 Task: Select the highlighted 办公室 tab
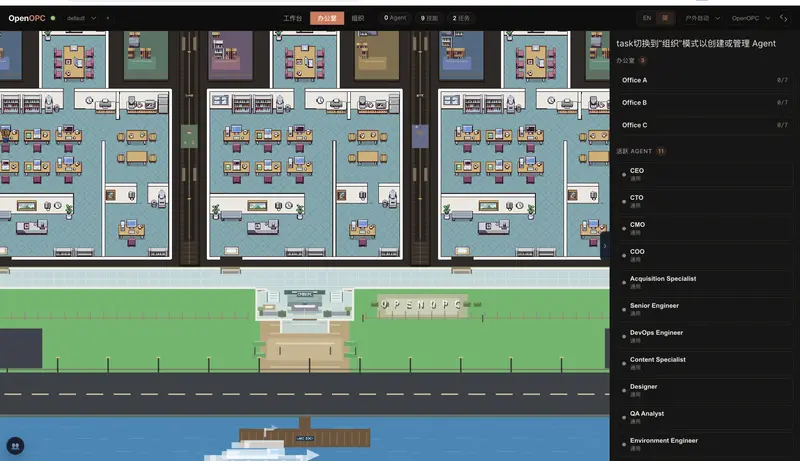click(x=327, y=18)
